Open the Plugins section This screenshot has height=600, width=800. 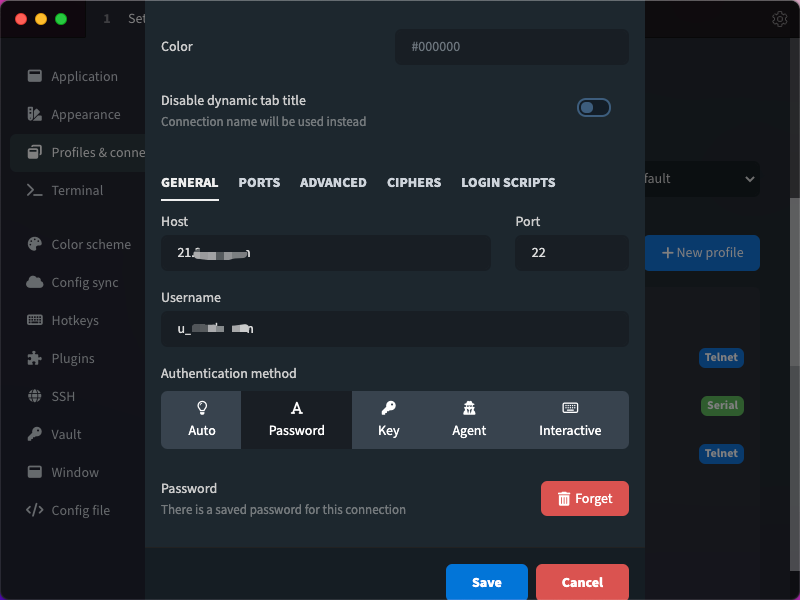pyautogui.click(x=72, y=359)
